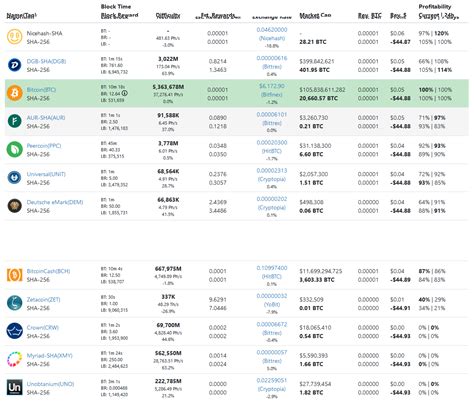Sort by the Name(Tag) column header
Screen dimensions: 474x401
click(x=22, y=15)
